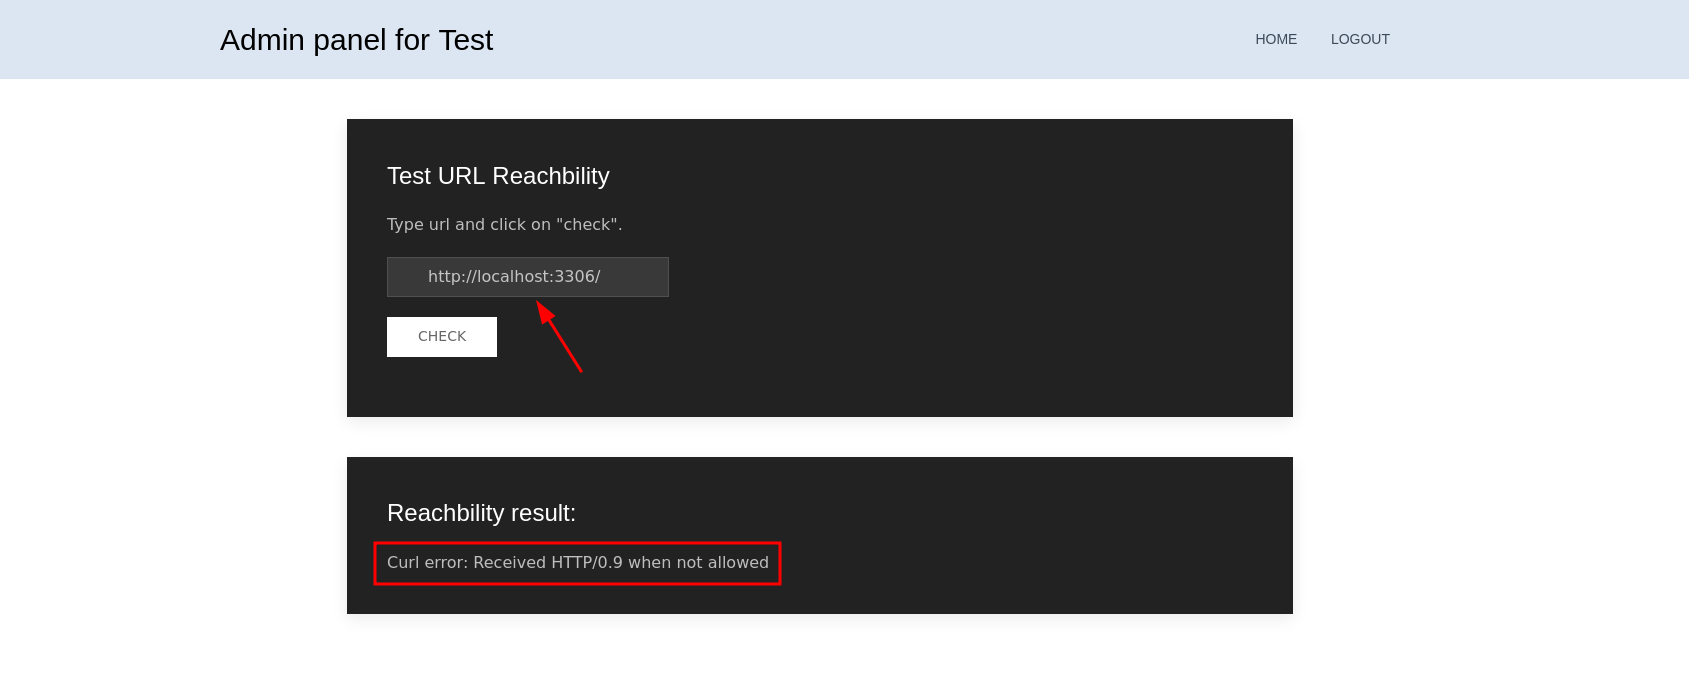Image resolution: width=1689 pixels, height=681 pixels.
Task: Click the 'HTTP/0.9' text in error
Action: coord(587,563)
